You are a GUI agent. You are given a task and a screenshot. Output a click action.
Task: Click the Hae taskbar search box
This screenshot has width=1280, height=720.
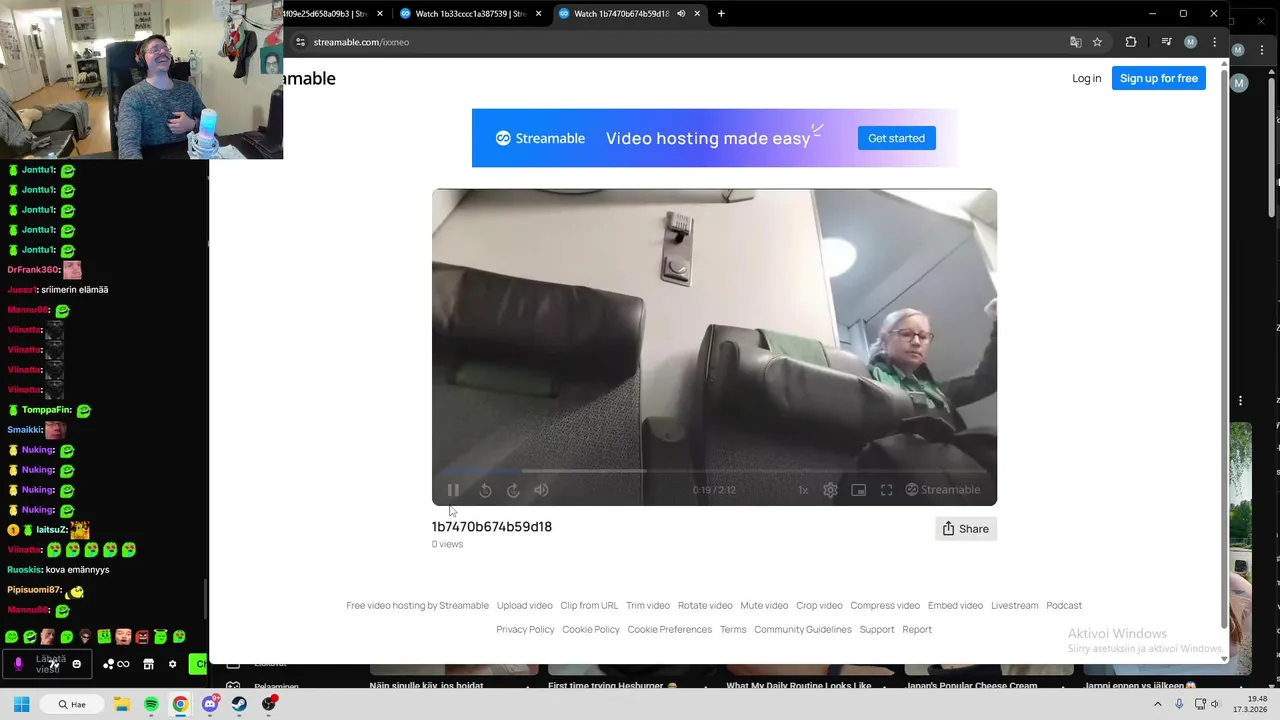point(71,704)
